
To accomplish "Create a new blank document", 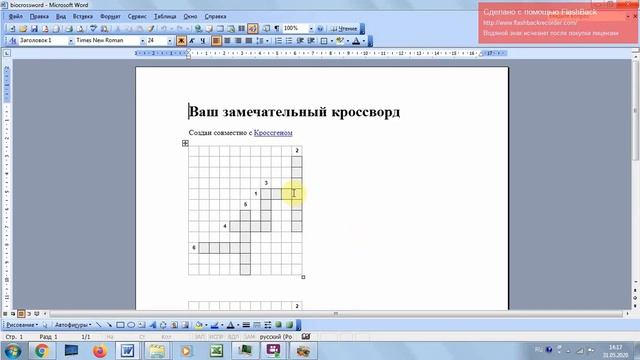I will pyautogui.click(x=12, y=29).
